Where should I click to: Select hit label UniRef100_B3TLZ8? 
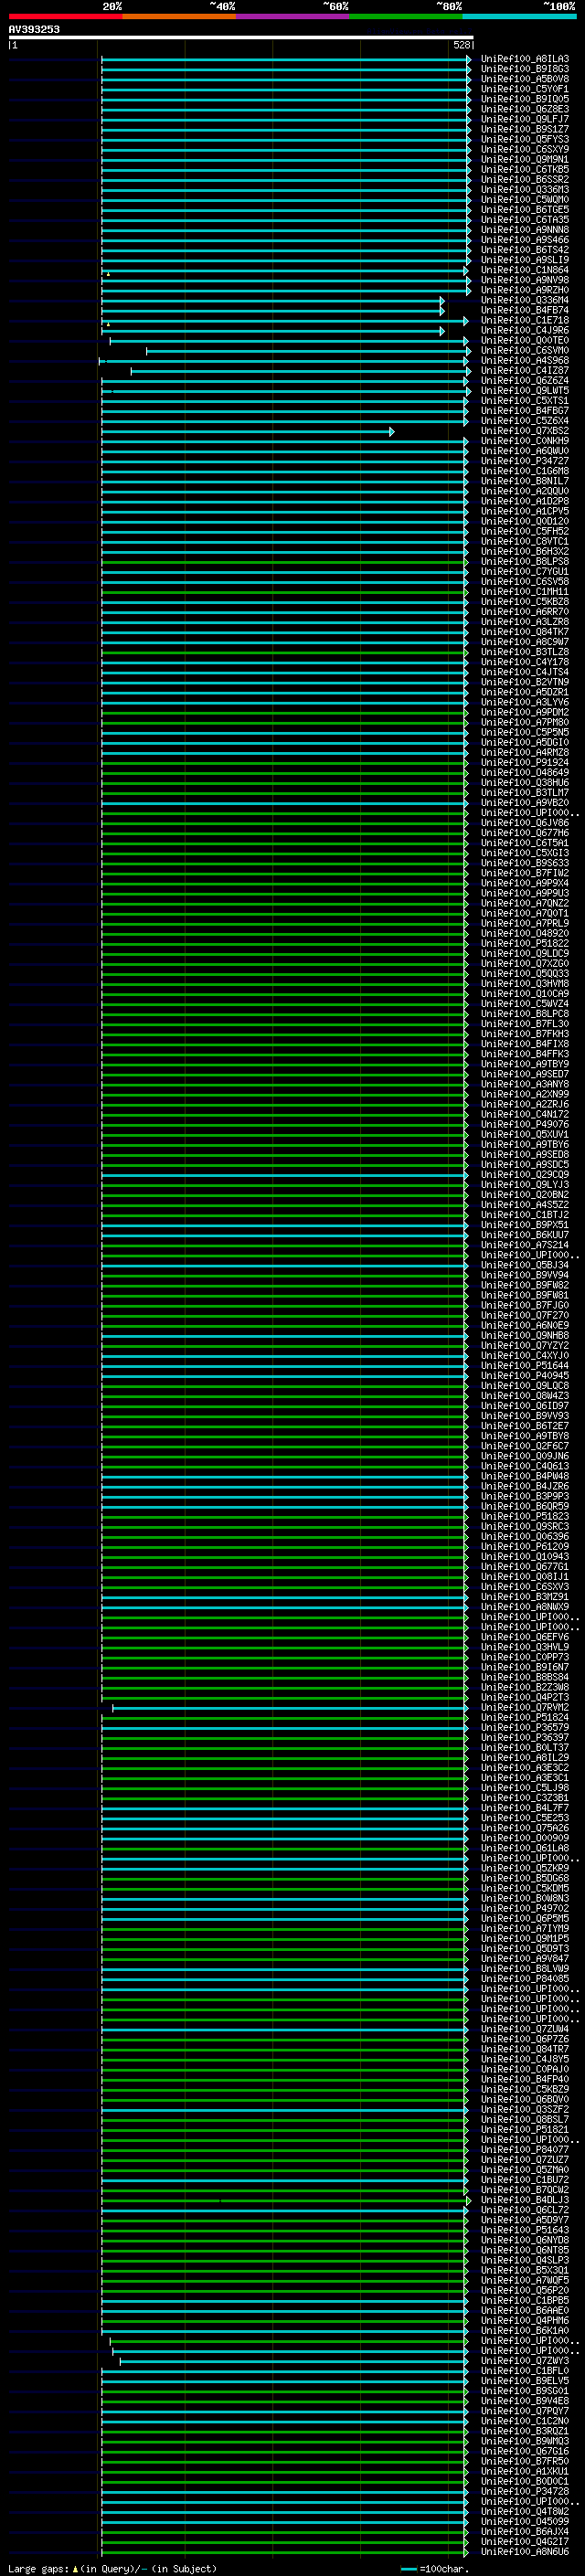pyautogui.click(x=525, y=652)
